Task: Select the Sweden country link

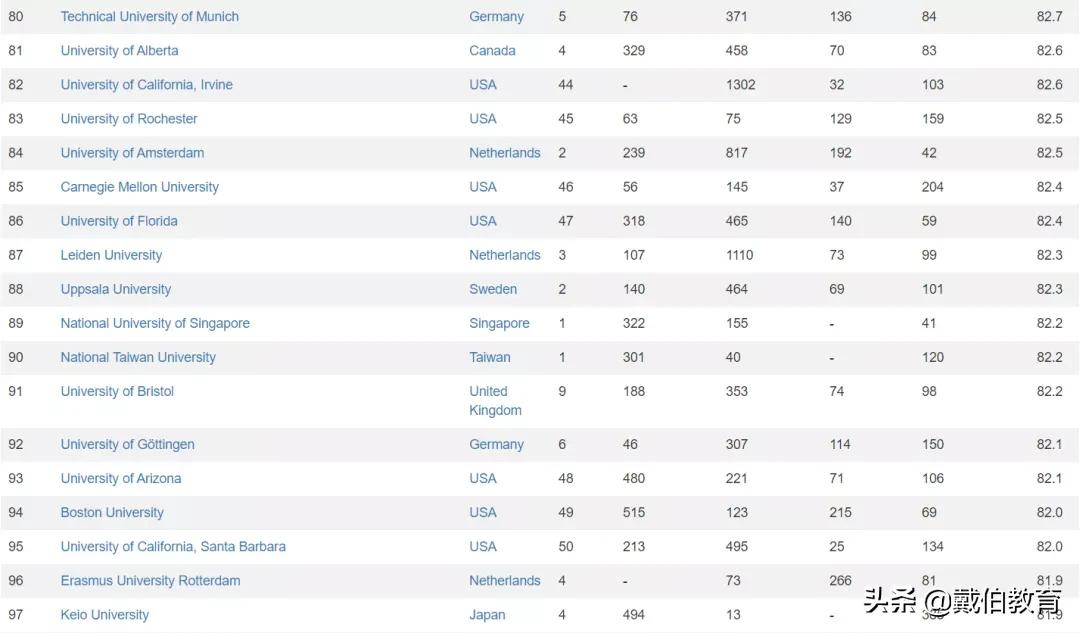Action: tap(493, 289)
